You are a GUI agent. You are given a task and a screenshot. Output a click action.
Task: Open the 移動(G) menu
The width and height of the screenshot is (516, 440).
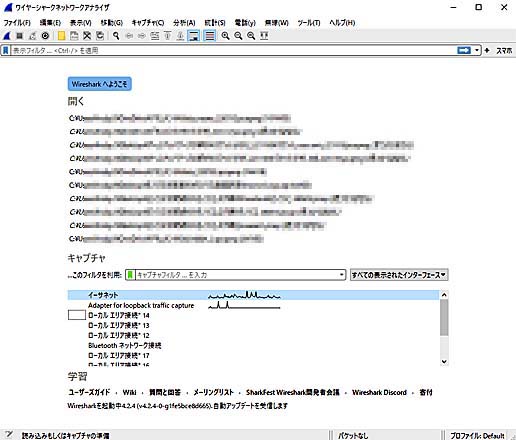(112, 23)
